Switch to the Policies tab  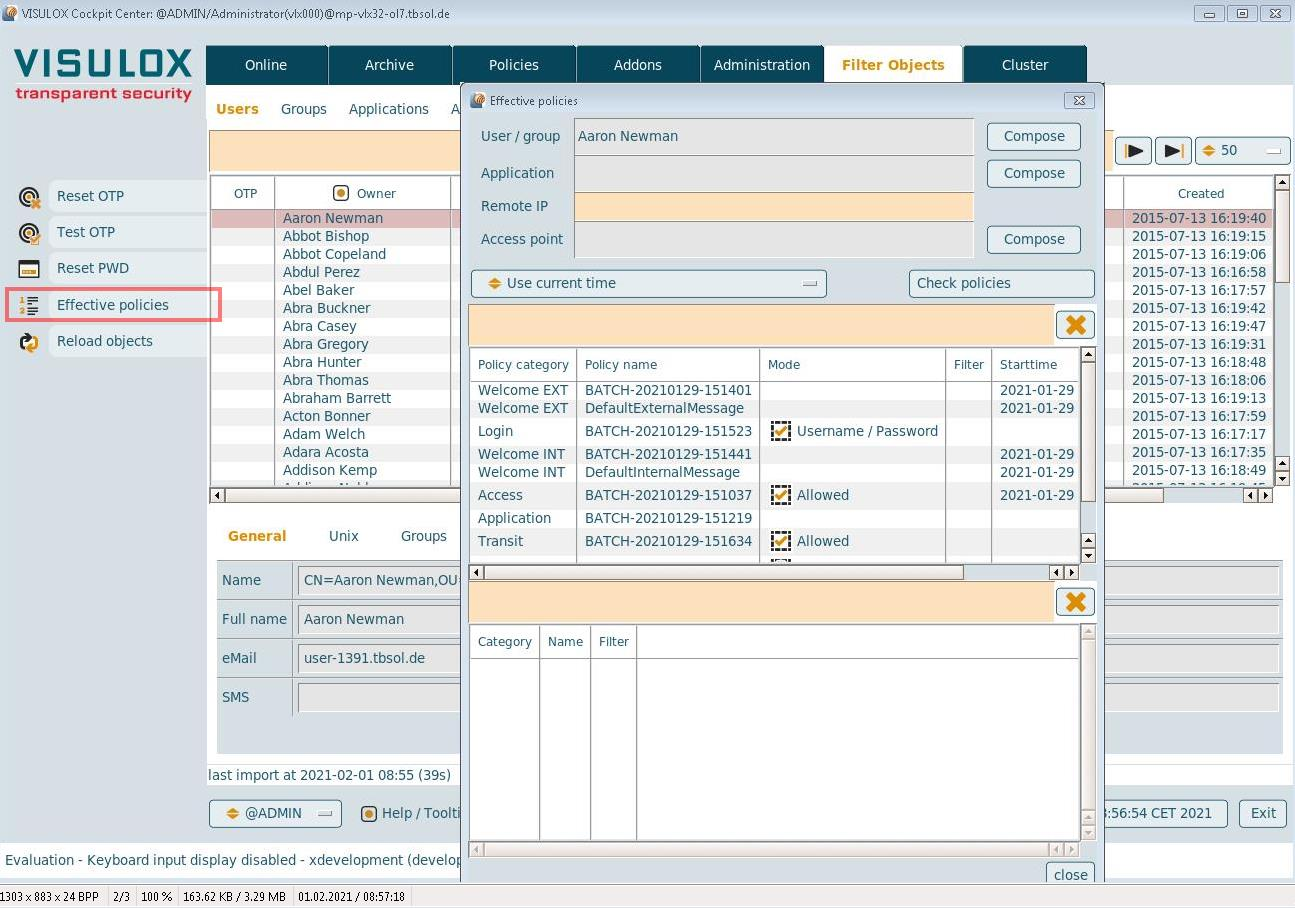[513, 65]
